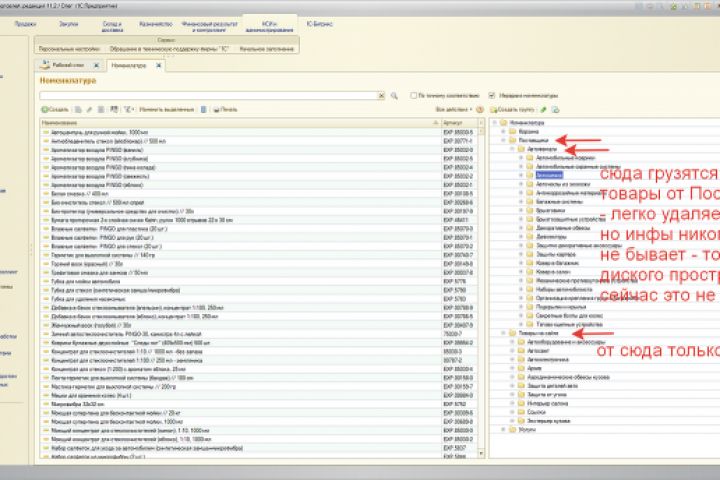Viewport: 720px width, 480px height.
Task: Click the Корзина folder icon
Action: pos(513,131)
